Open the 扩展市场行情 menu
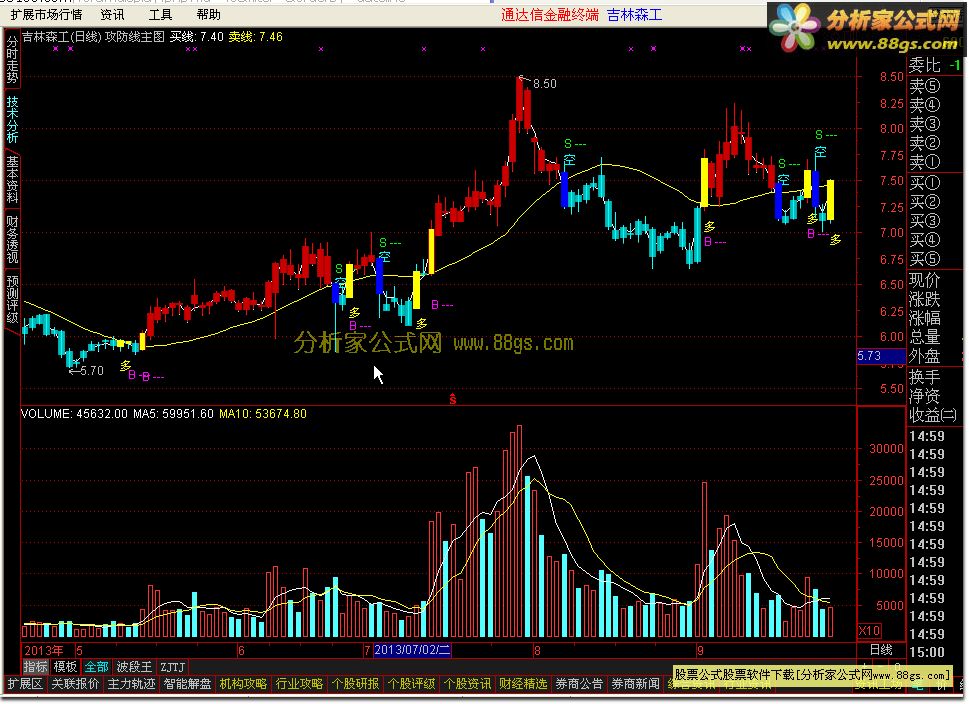Image resolution: width=969 pixels, height=704 pixels. [x=46, y=14]
